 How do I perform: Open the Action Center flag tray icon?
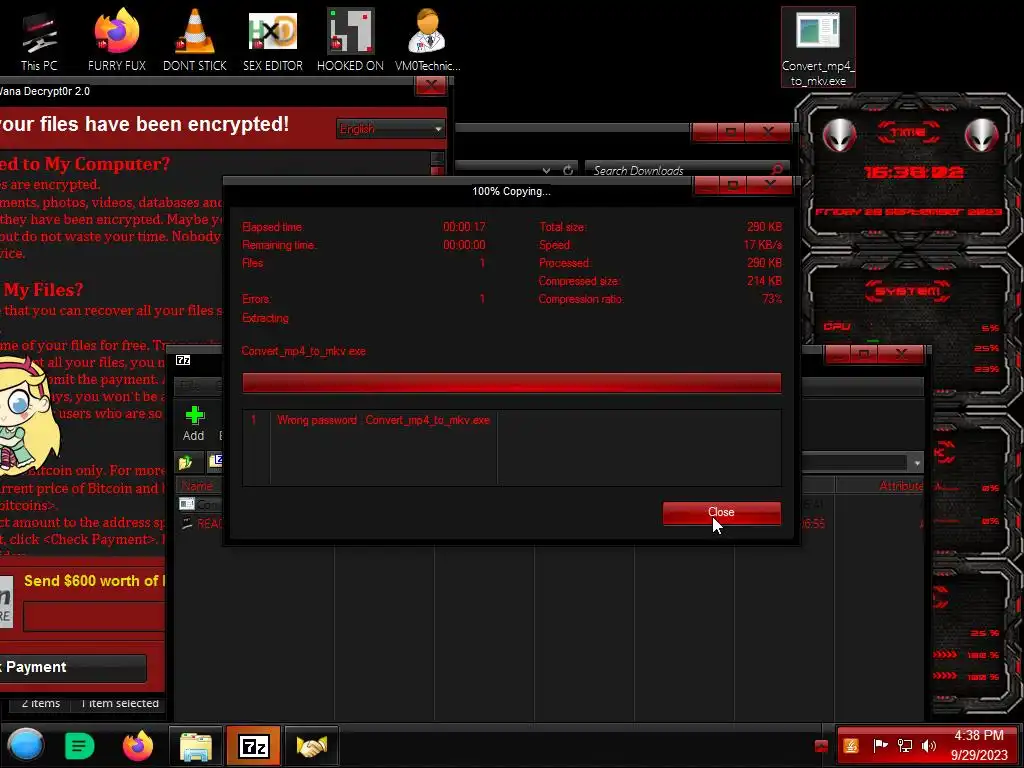(880, 746)
